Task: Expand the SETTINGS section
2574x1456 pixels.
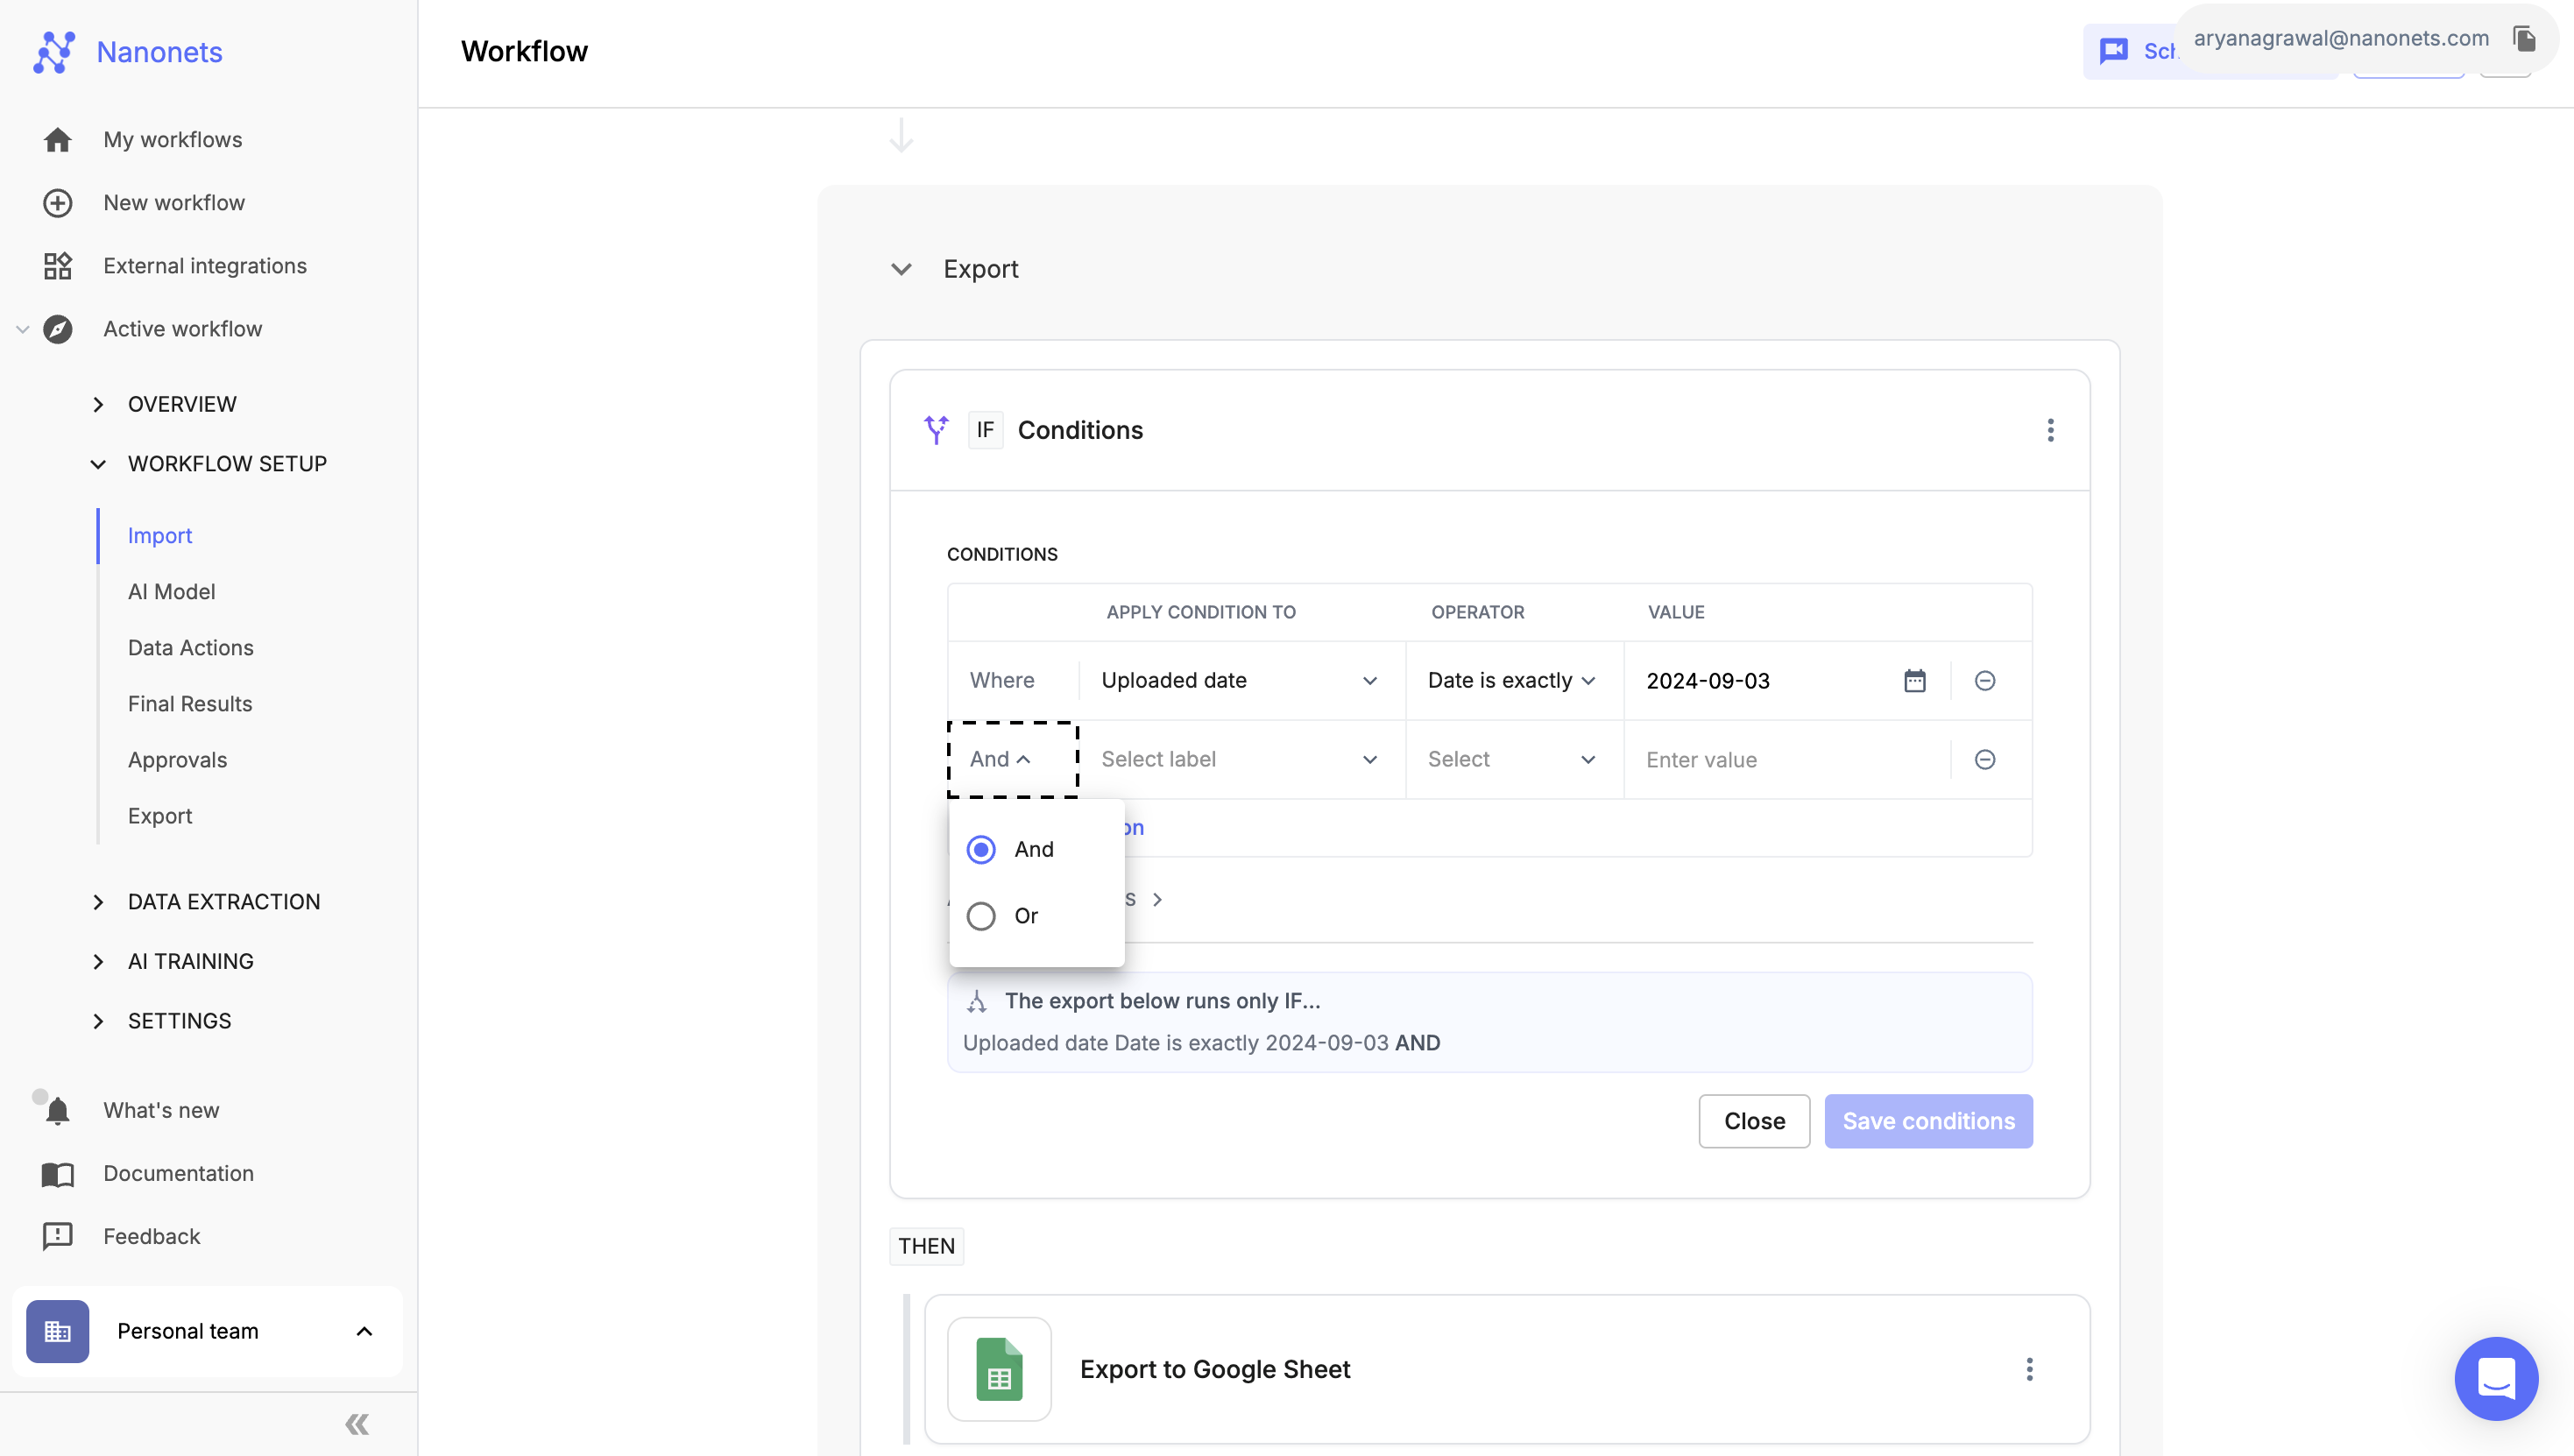Action: click(x=98, y=1021)
